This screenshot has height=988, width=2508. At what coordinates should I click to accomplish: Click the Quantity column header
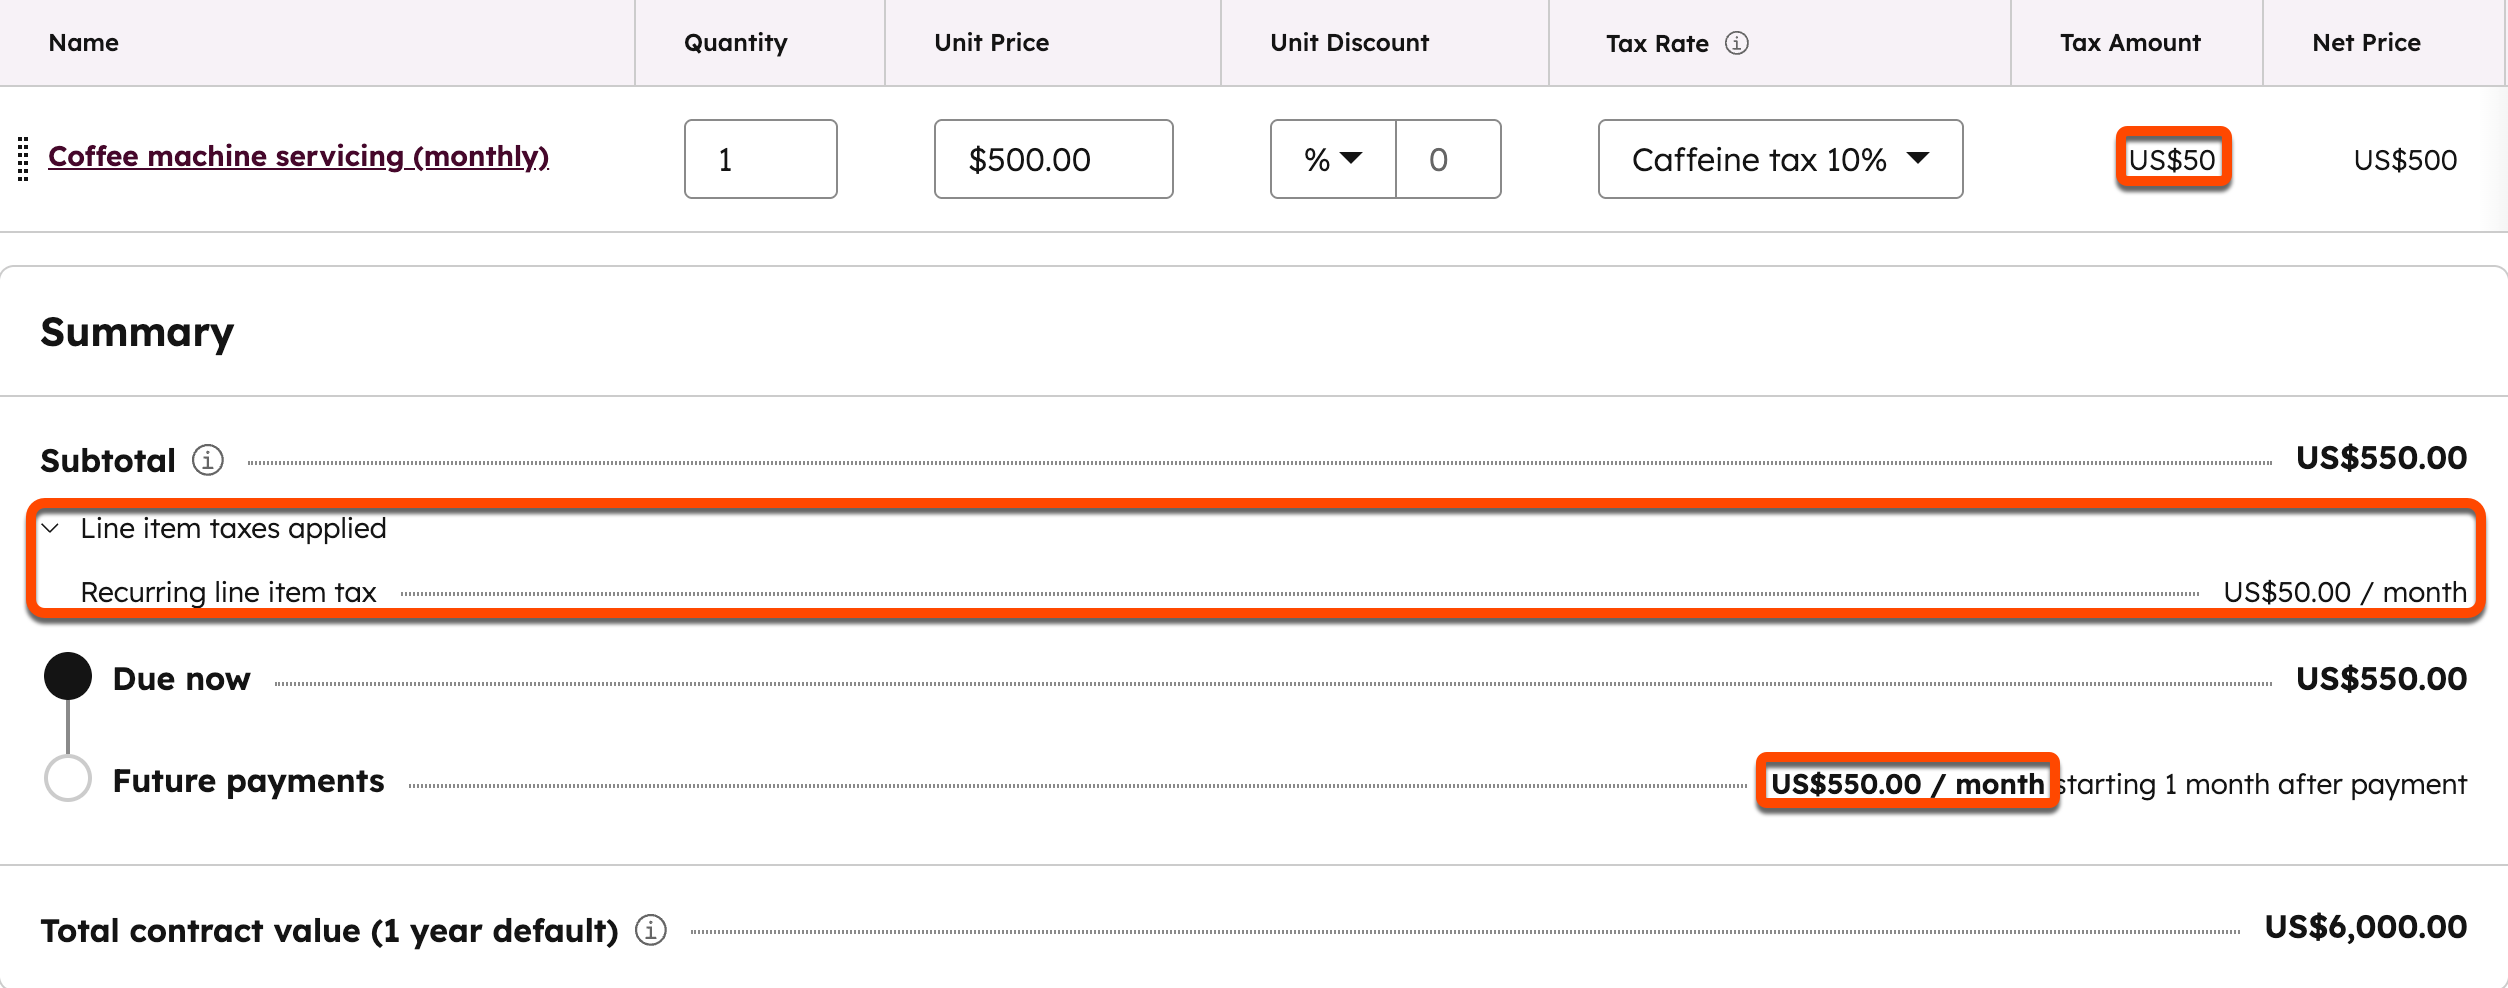736,43
